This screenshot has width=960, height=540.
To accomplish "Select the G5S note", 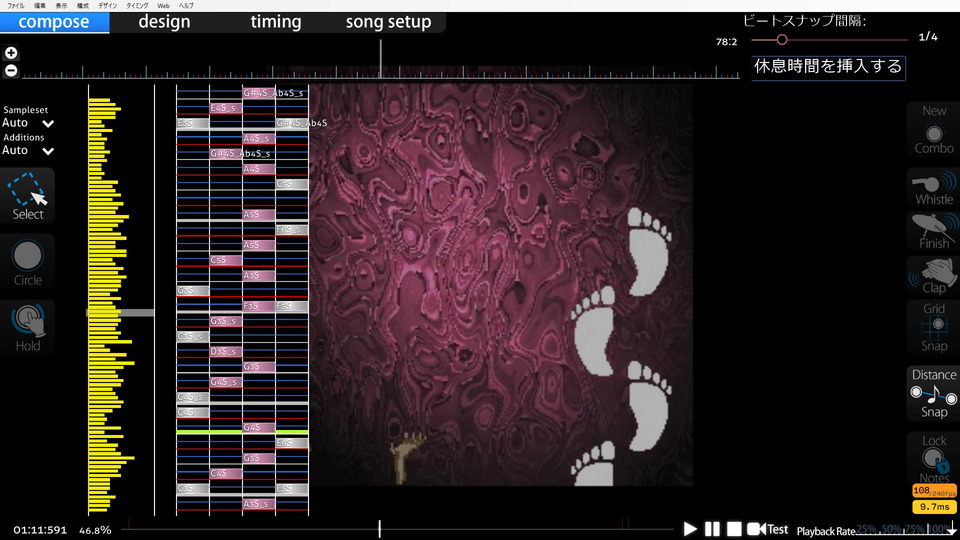I will 258,458.
